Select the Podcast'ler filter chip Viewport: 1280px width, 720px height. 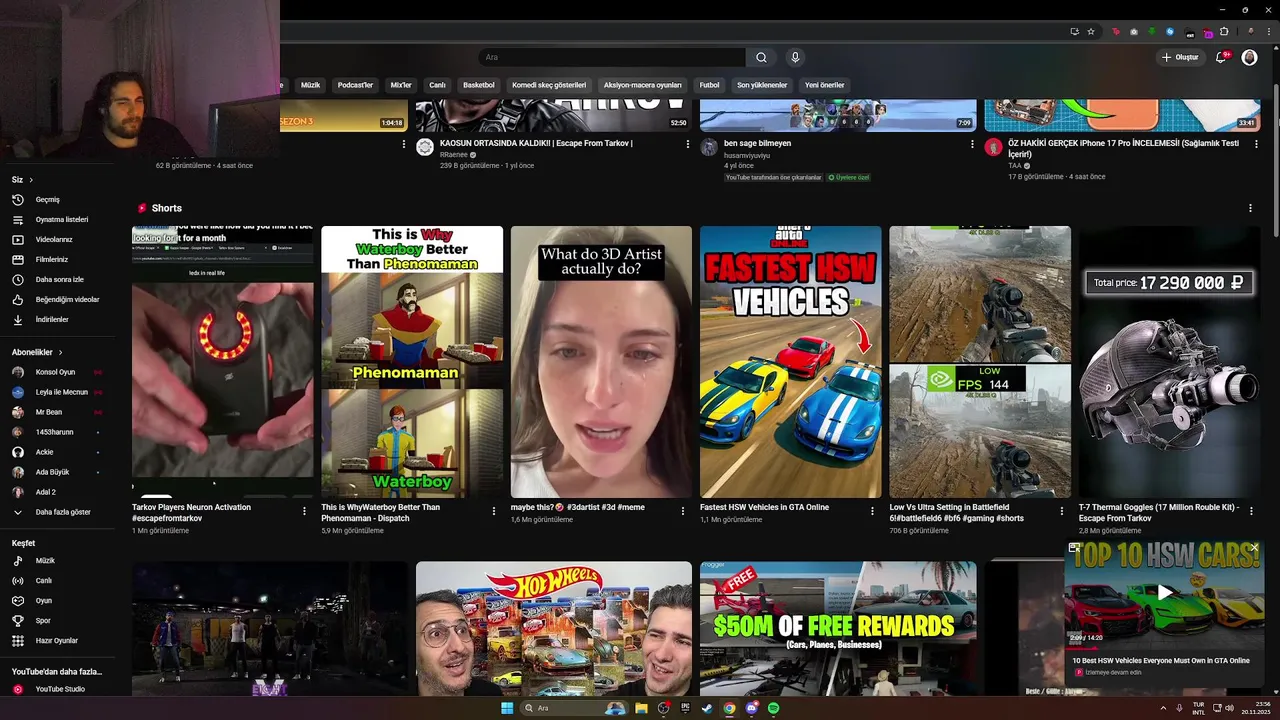pyautogui.click(x=355, y=85)
